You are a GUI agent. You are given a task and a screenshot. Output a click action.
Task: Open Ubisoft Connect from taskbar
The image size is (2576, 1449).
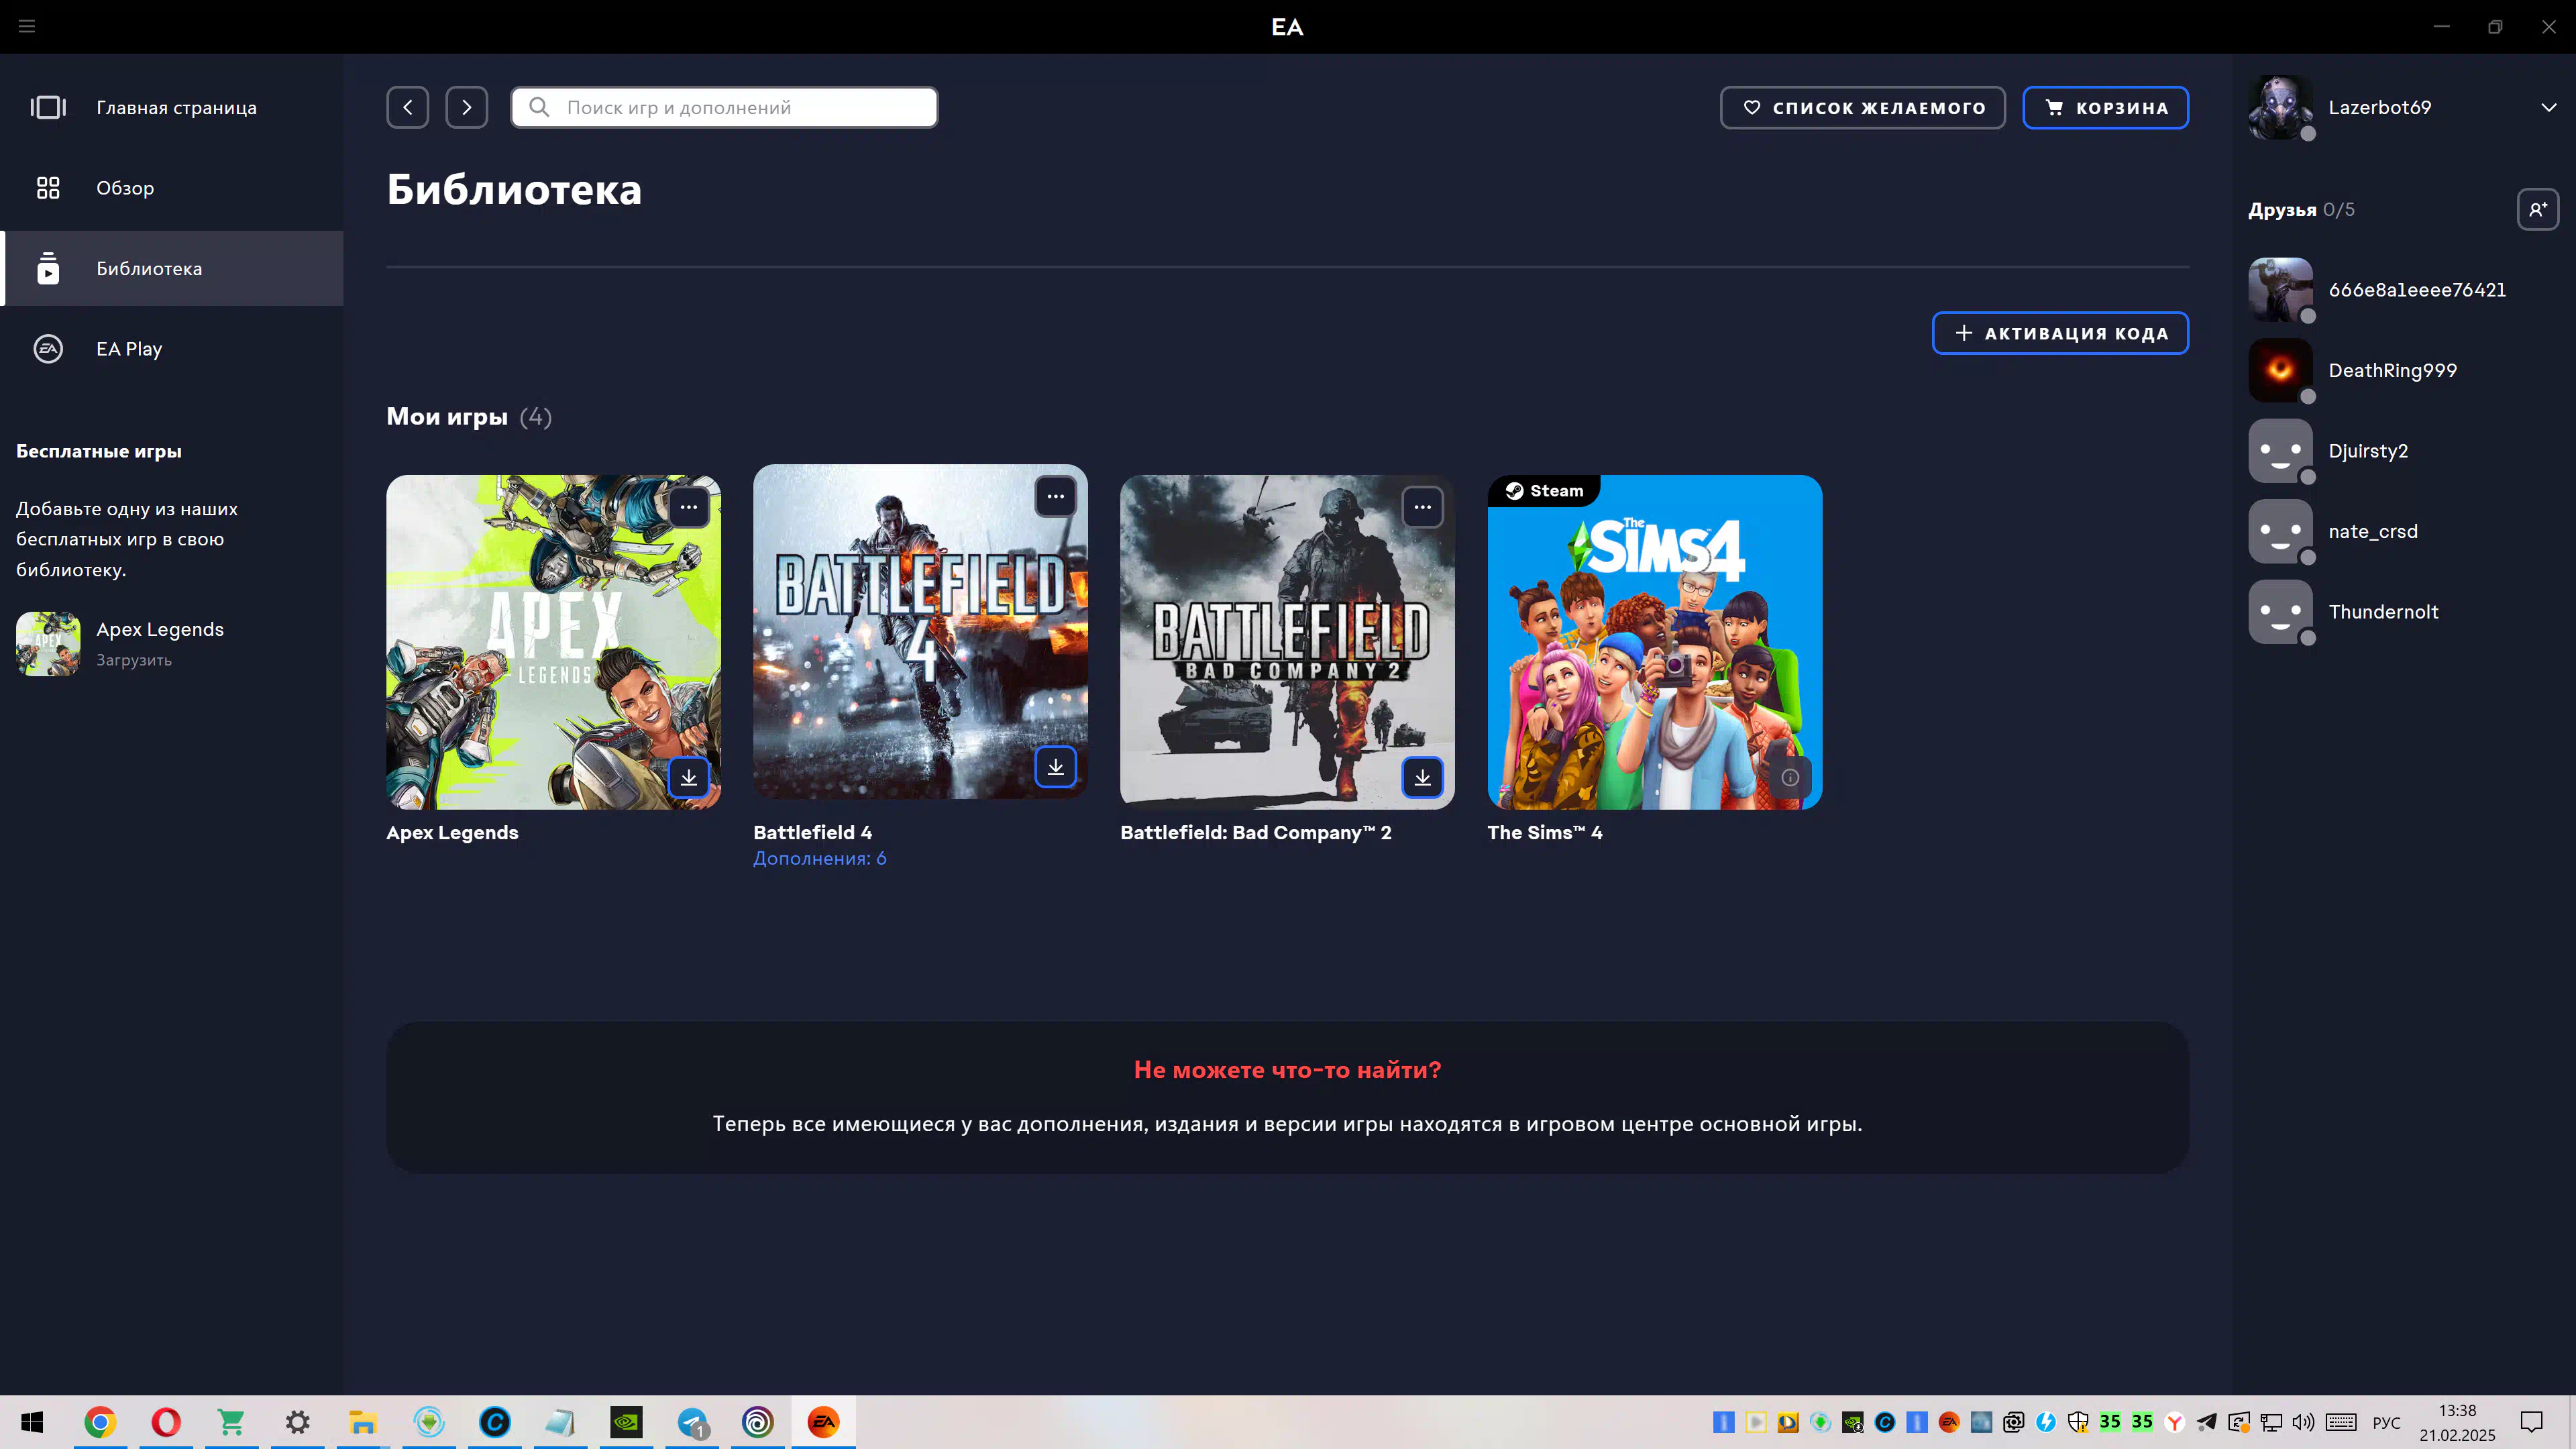pos(758,1422)
